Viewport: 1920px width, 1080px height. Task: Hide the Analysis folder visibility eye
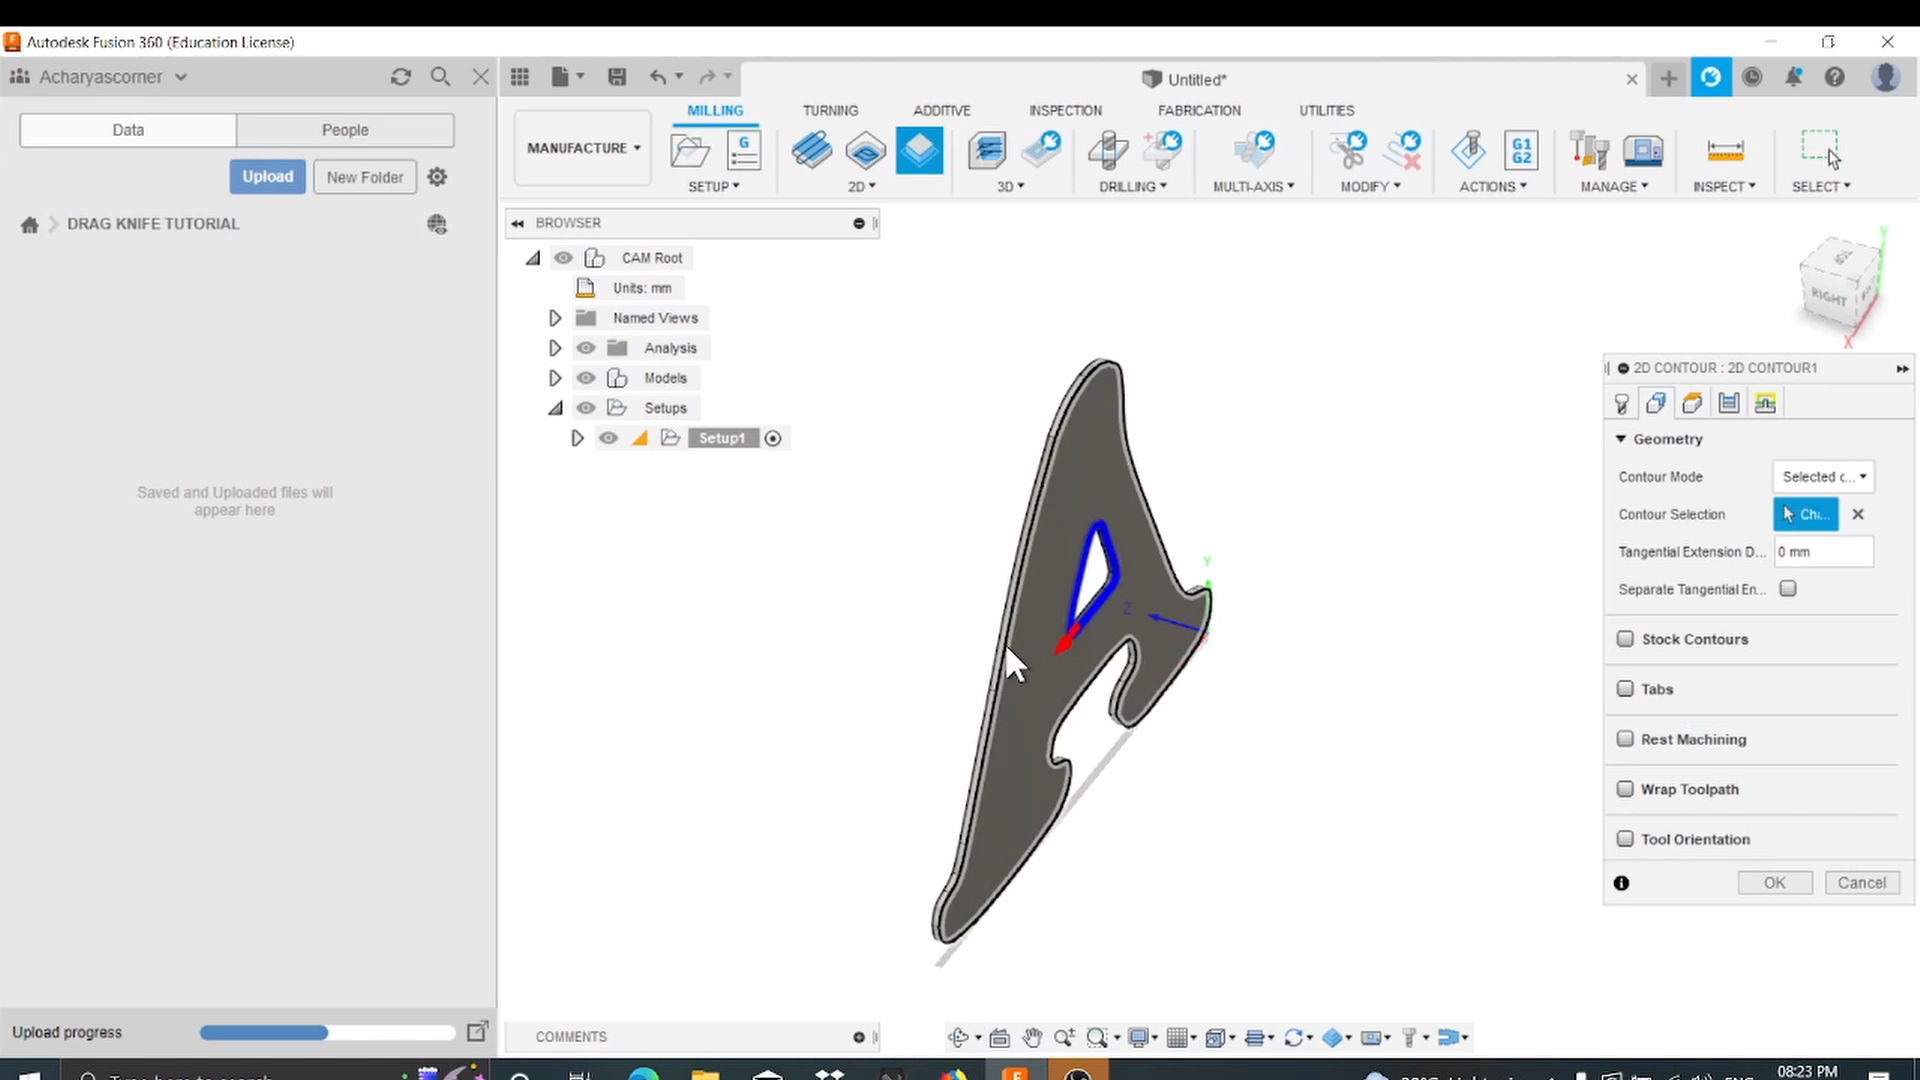click(585, 347)
